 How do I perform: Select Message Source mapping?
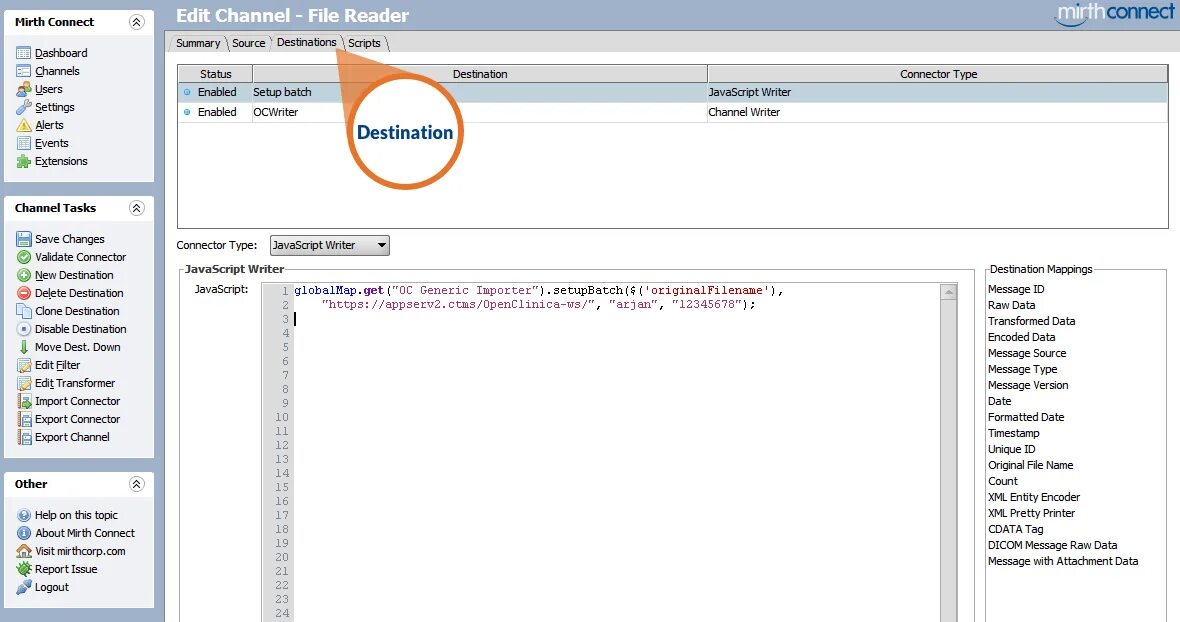click(1027, 353)
